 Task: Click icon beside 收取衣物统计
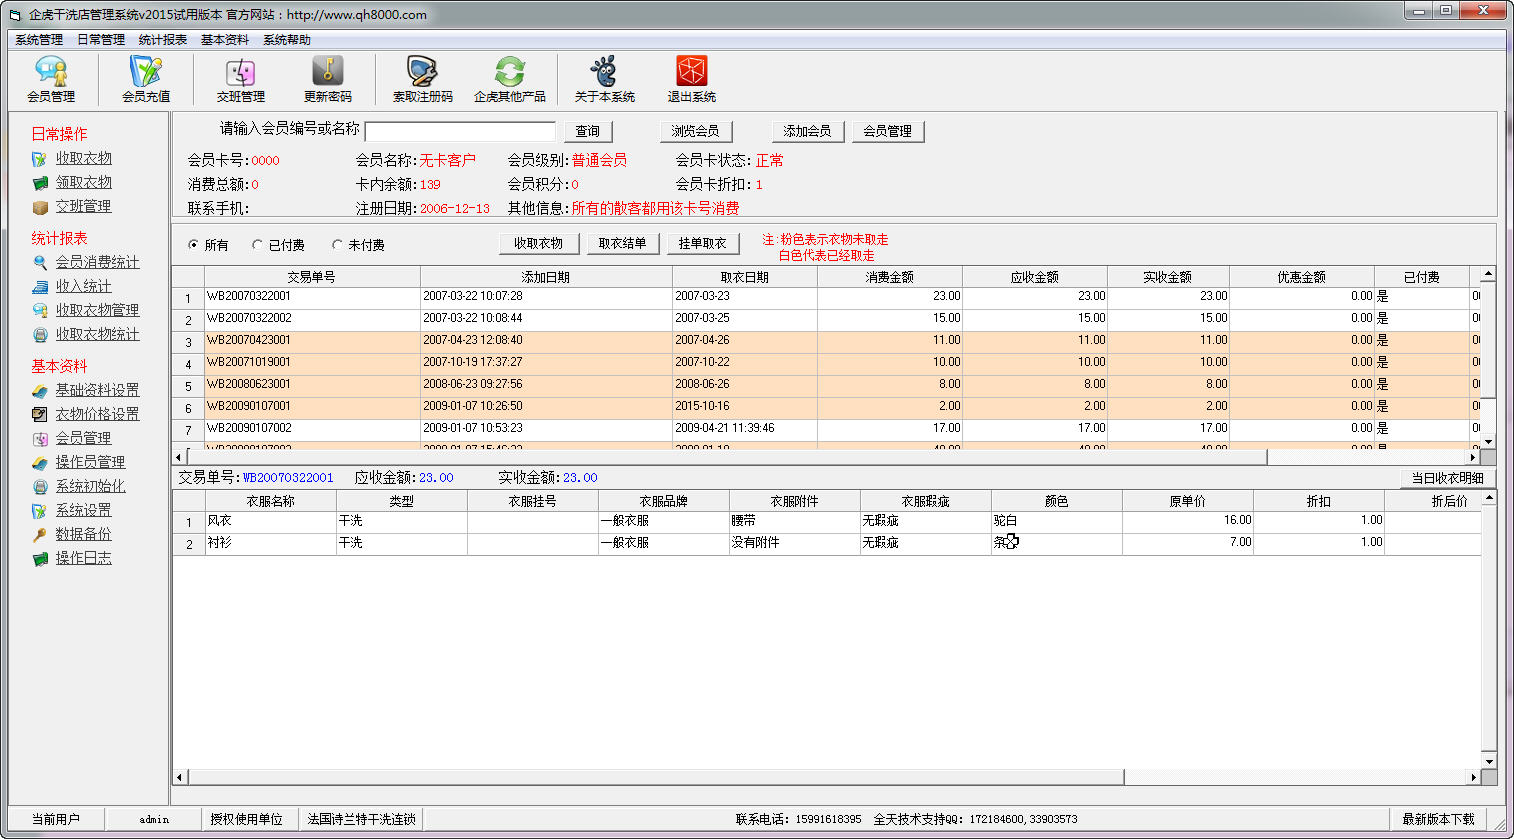[x=40, y=335]
